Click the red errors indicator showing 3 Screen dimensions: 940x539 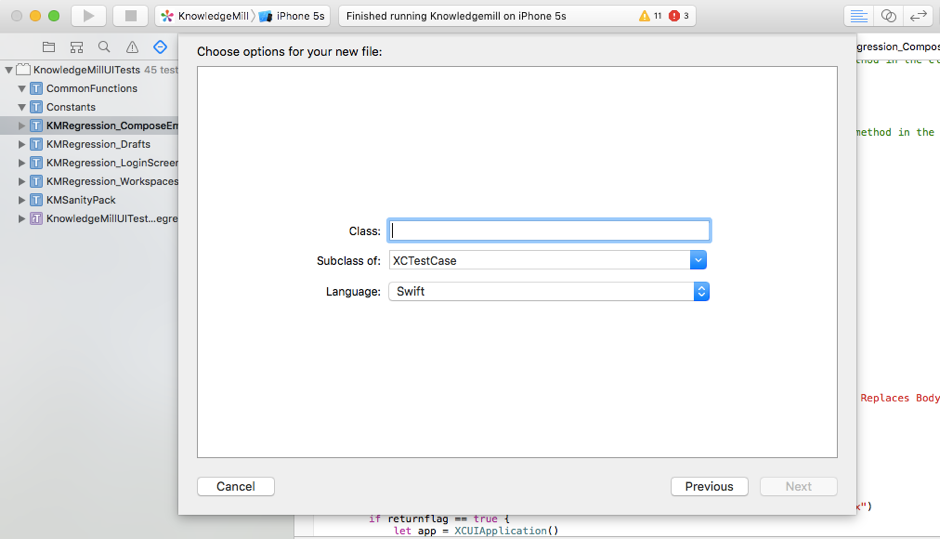[679, 16]
